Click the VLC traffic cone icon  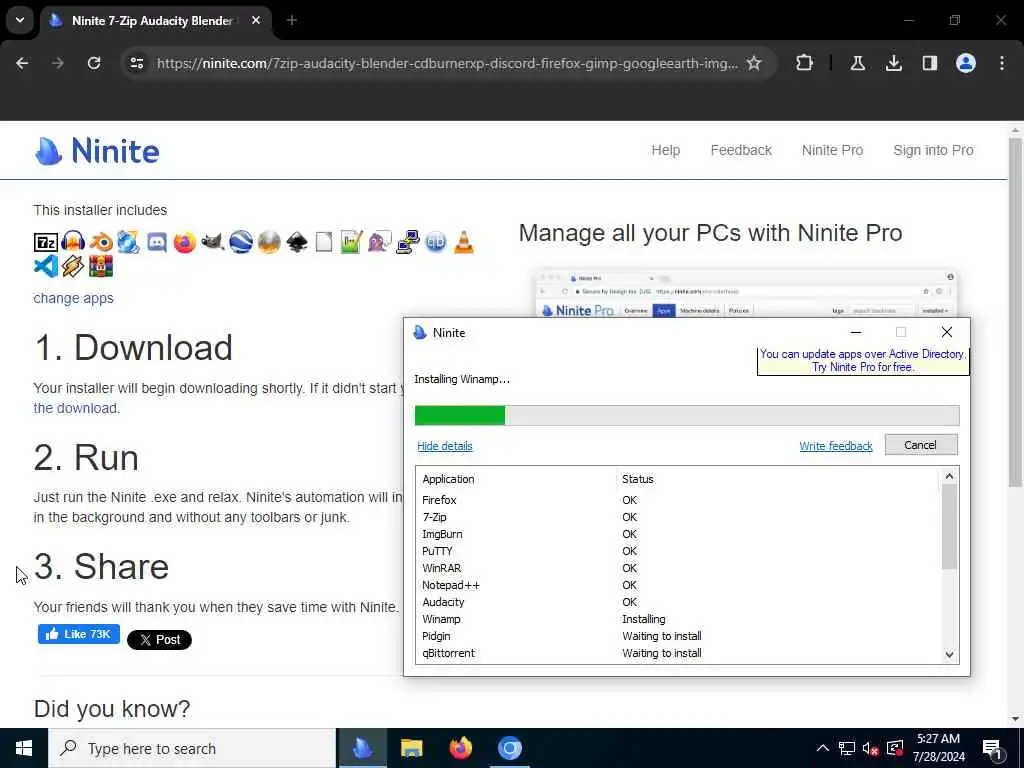[x=464, y=242]
